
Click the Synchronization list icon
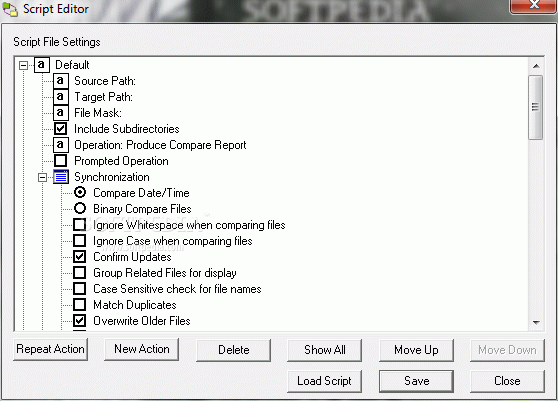pos(61,177)
